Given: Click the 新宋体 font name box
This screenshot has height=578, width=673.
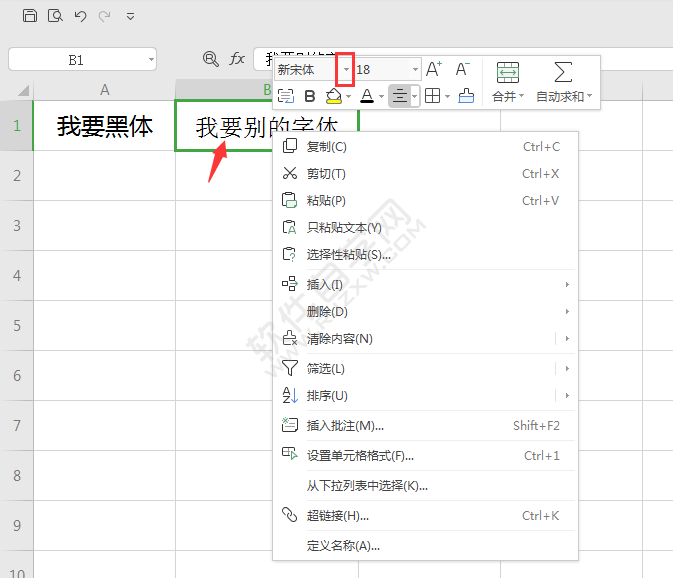Looking at the screenshot, I should (x=306, y=70).
